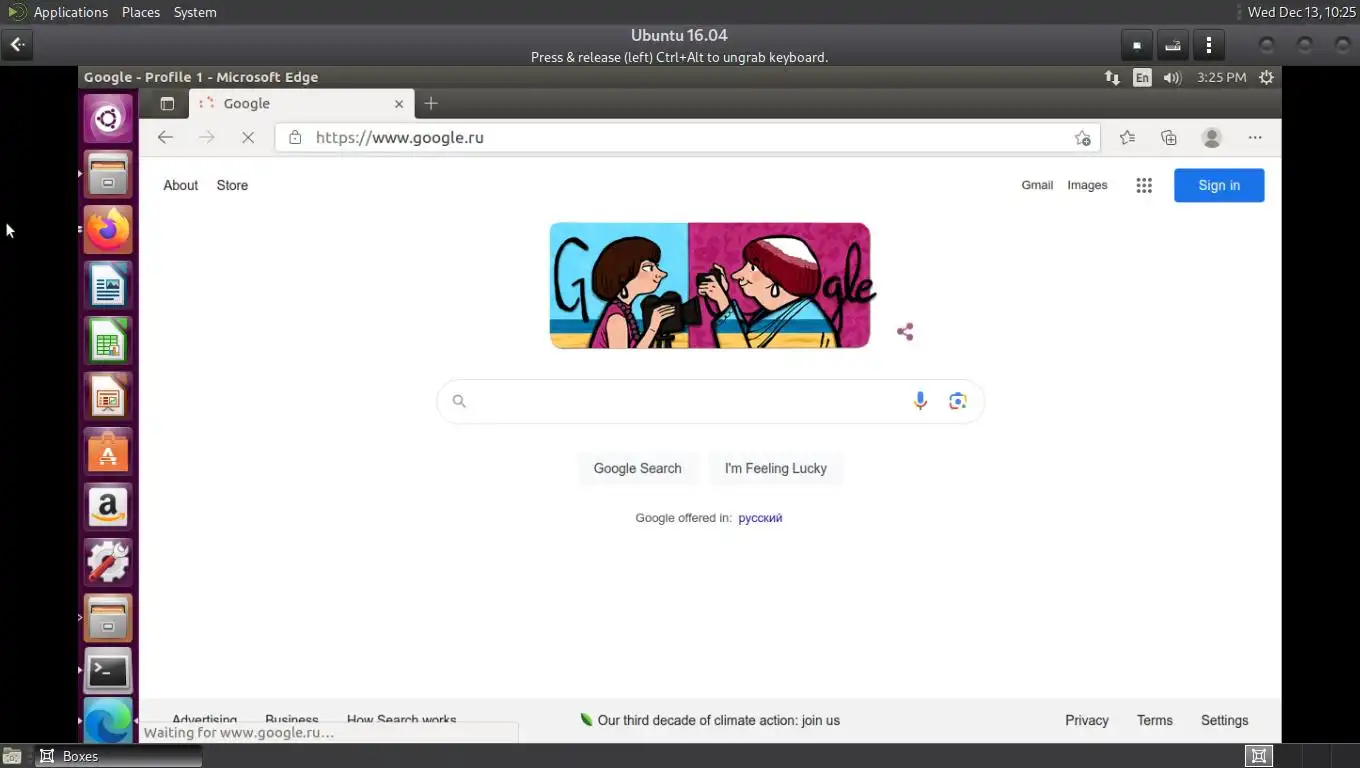
Task: Open Amazon launcher icon
Action: point(108,507)
